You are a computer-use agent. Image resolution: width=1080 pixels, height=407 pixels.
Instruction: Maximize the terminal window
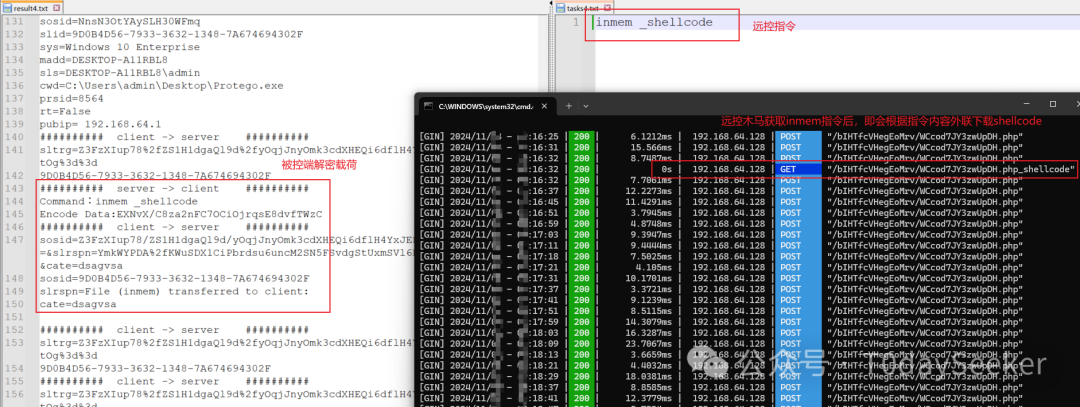[x=1053, y=104]
